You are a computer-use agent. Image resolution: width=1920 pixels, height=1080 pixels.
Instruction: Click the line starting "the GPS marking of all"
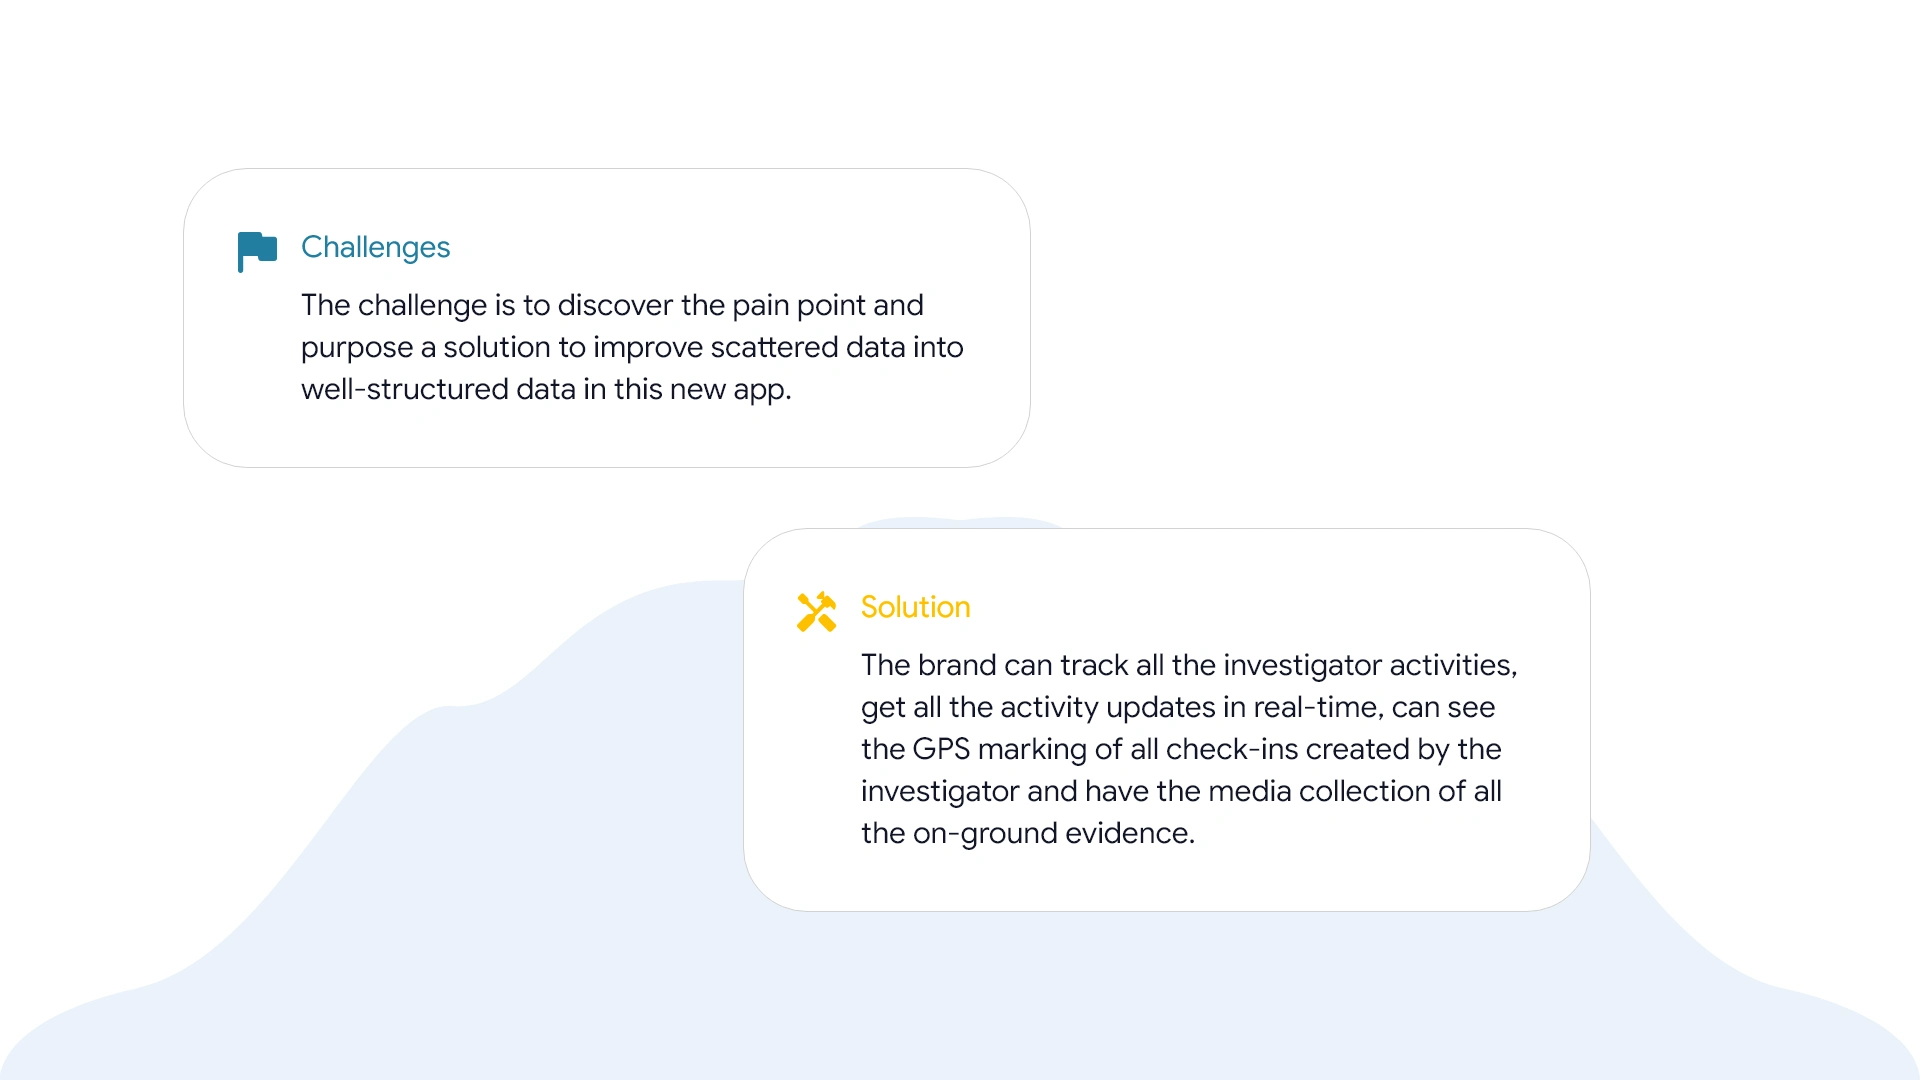click(x=1181, y=749)
